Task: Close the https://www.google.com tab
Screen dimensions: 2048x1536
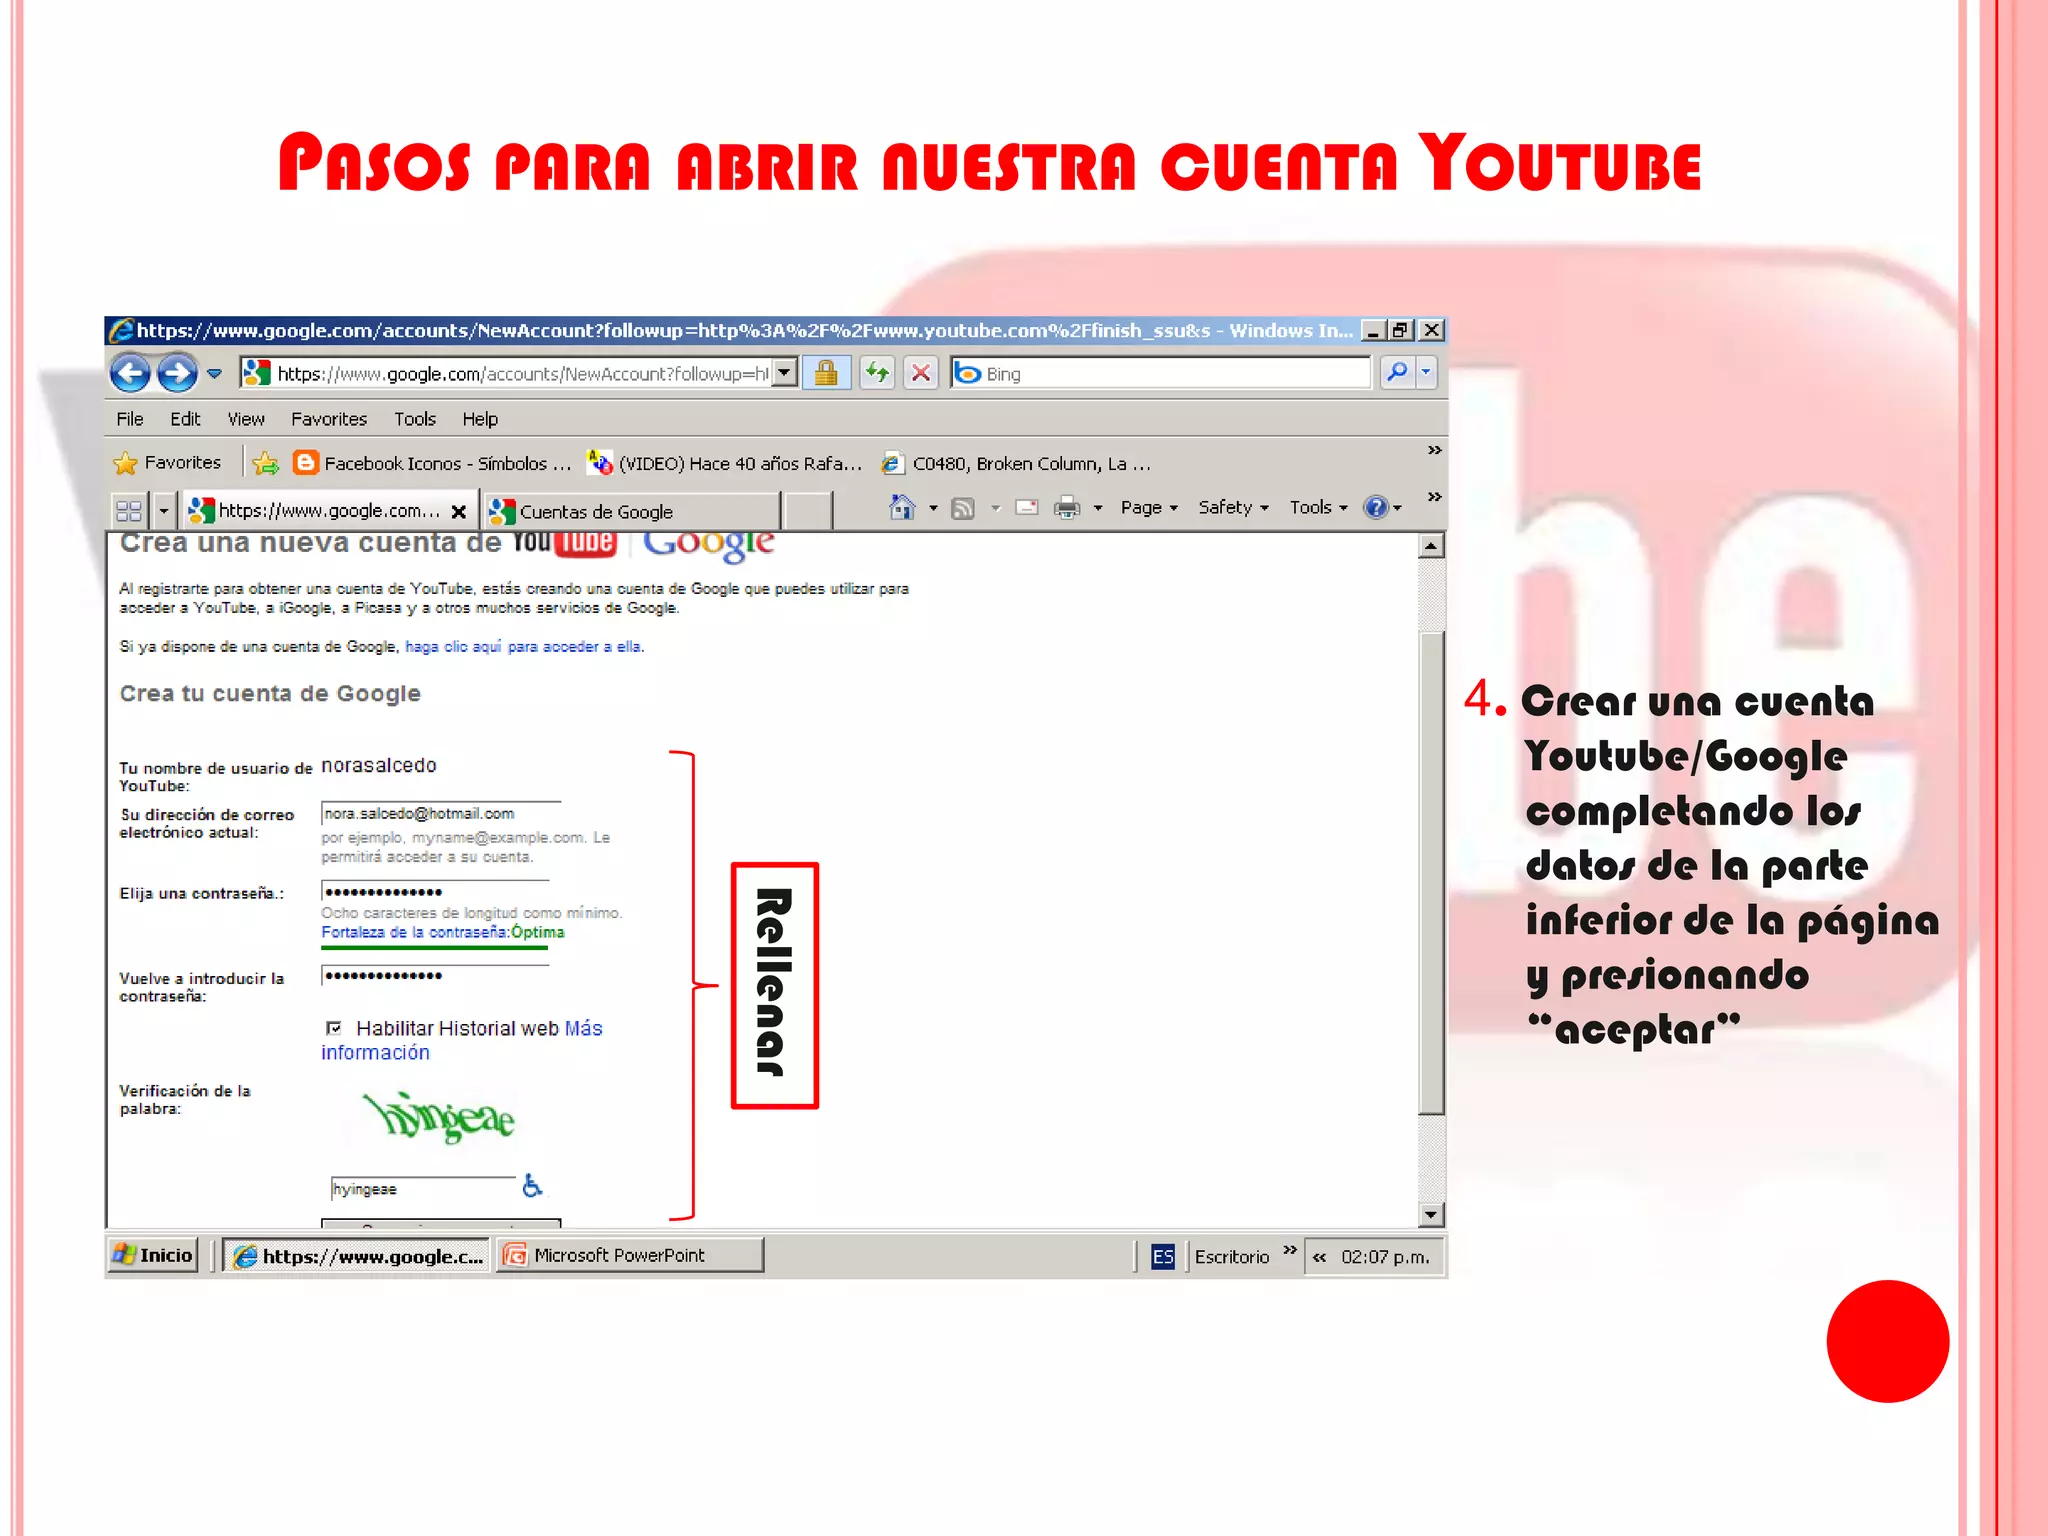Action: (x=459, y=512)
